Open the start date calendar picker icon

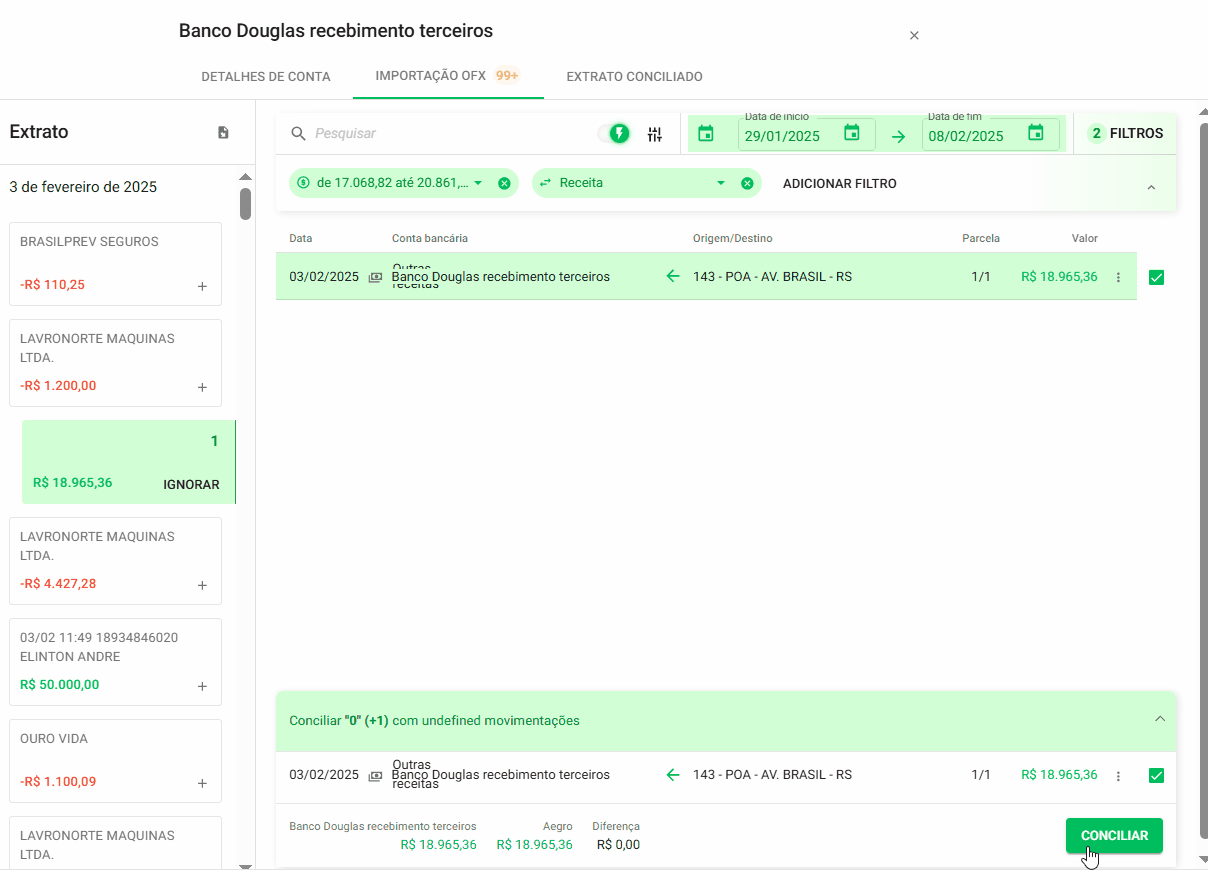click(851, 133)
